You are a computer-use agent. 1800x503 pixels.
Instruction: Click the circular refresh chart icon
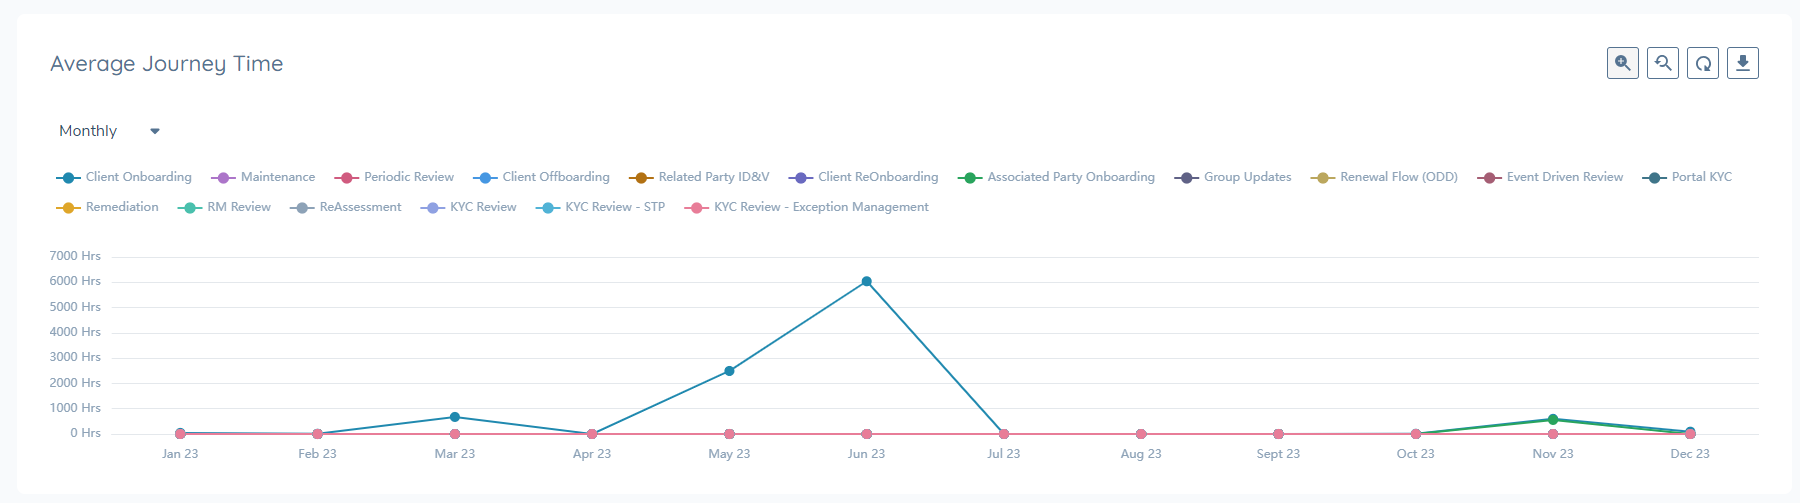click(1702, 63)
